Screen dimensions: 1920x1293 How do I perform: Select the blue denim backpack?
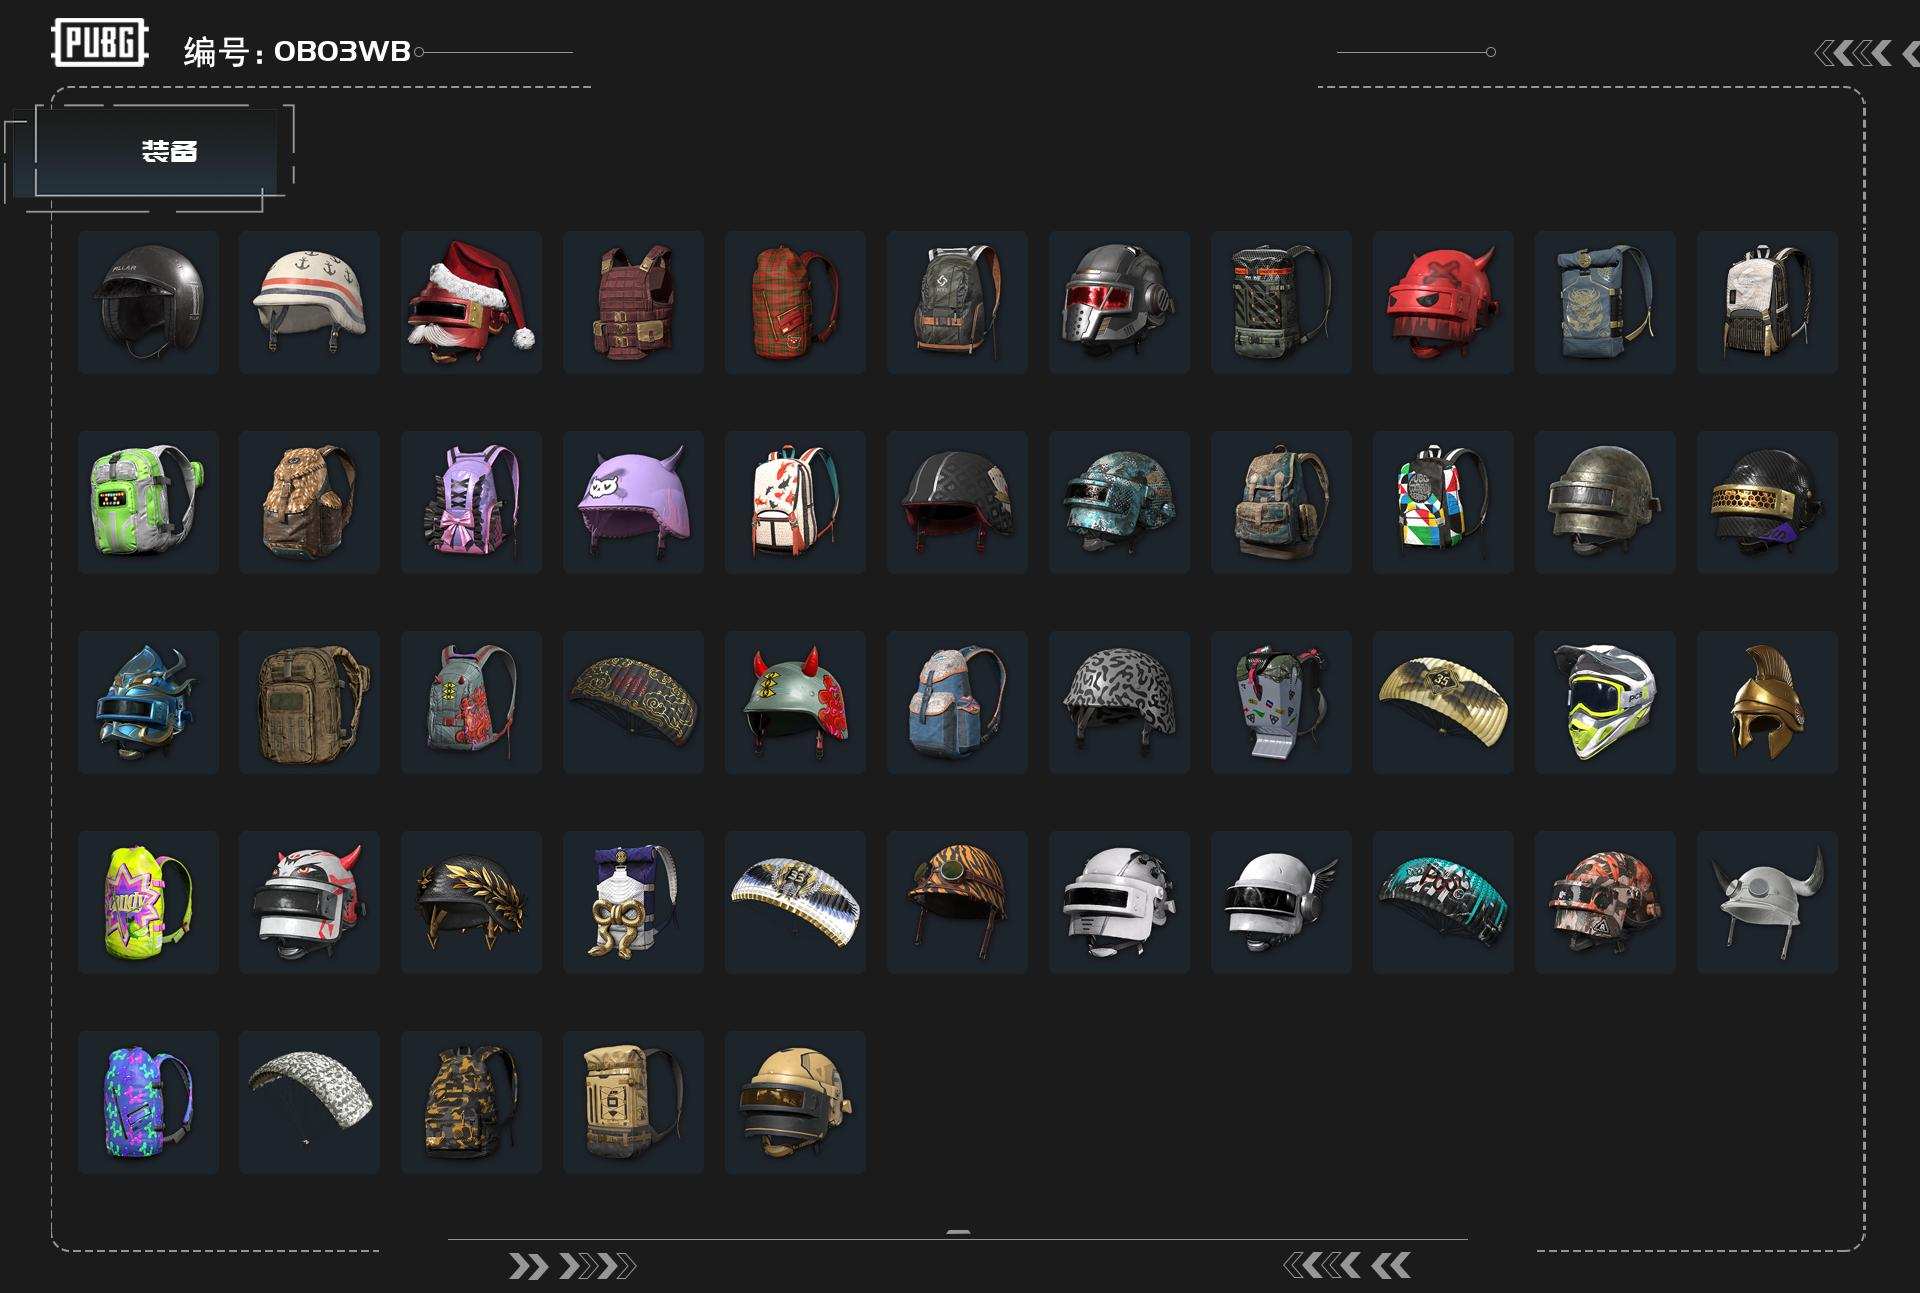pos(958,702)
